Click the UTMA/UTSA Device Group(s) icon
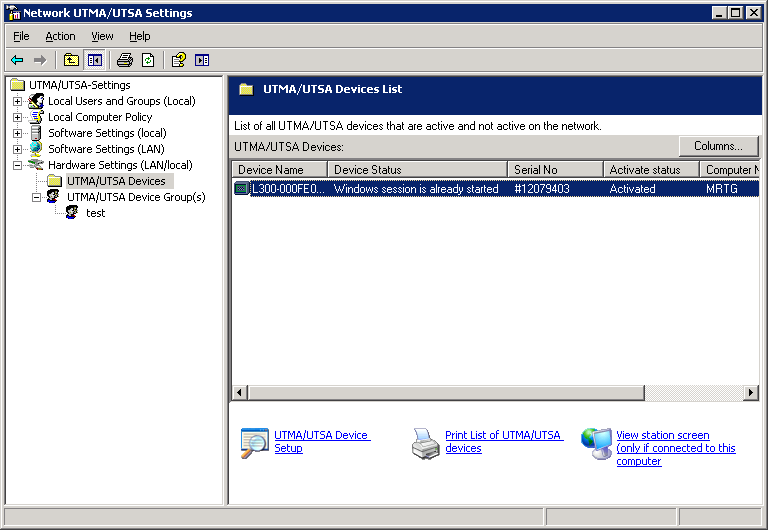 (x=53, y=197)
